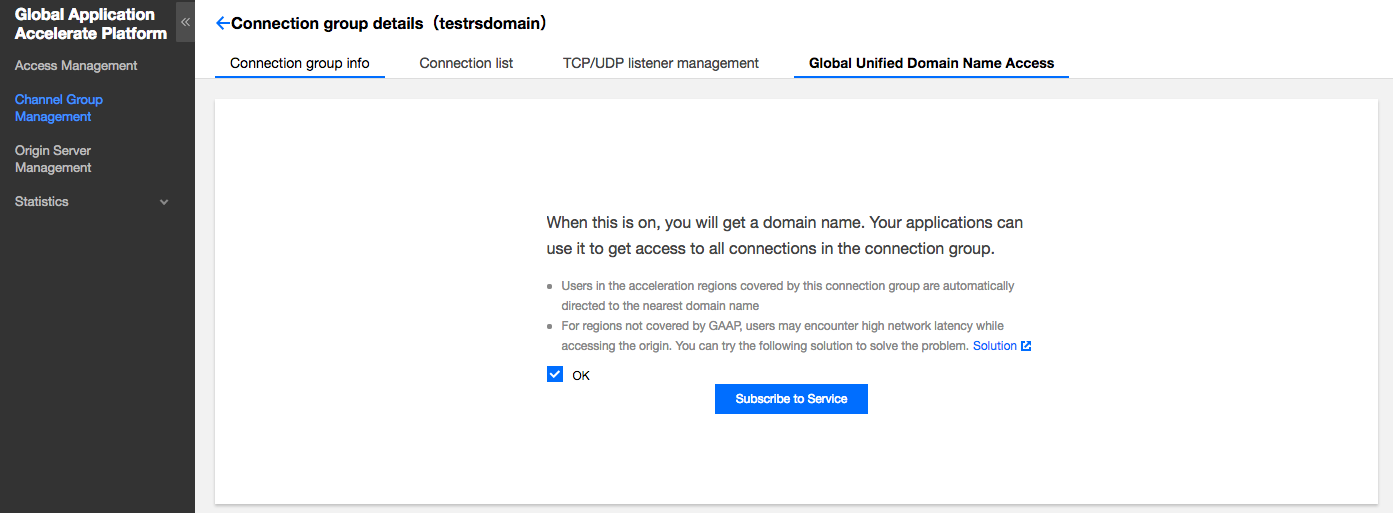1393x513 pixels.
Task: Navigate to Origin Server Management
Action: click(53, 159)
